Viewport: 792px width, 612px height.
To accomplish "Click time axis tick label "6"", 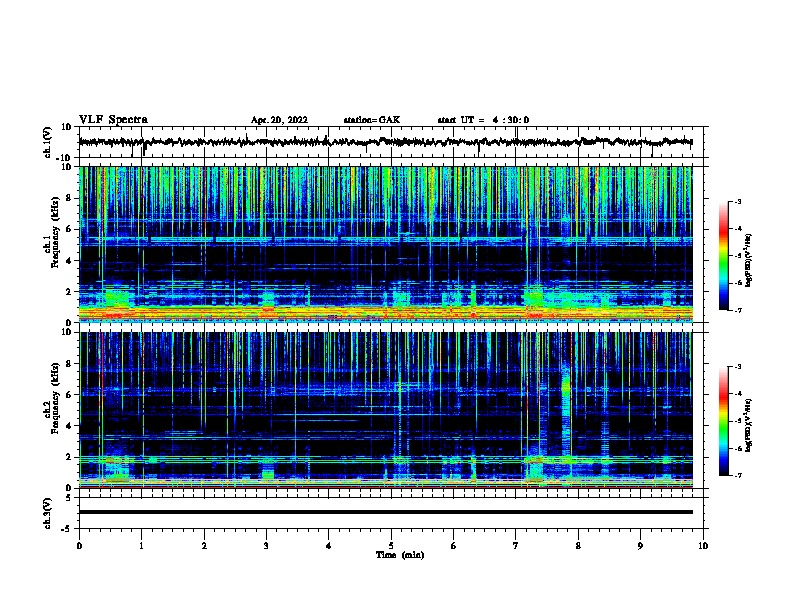I will click(x=454, y=546).
